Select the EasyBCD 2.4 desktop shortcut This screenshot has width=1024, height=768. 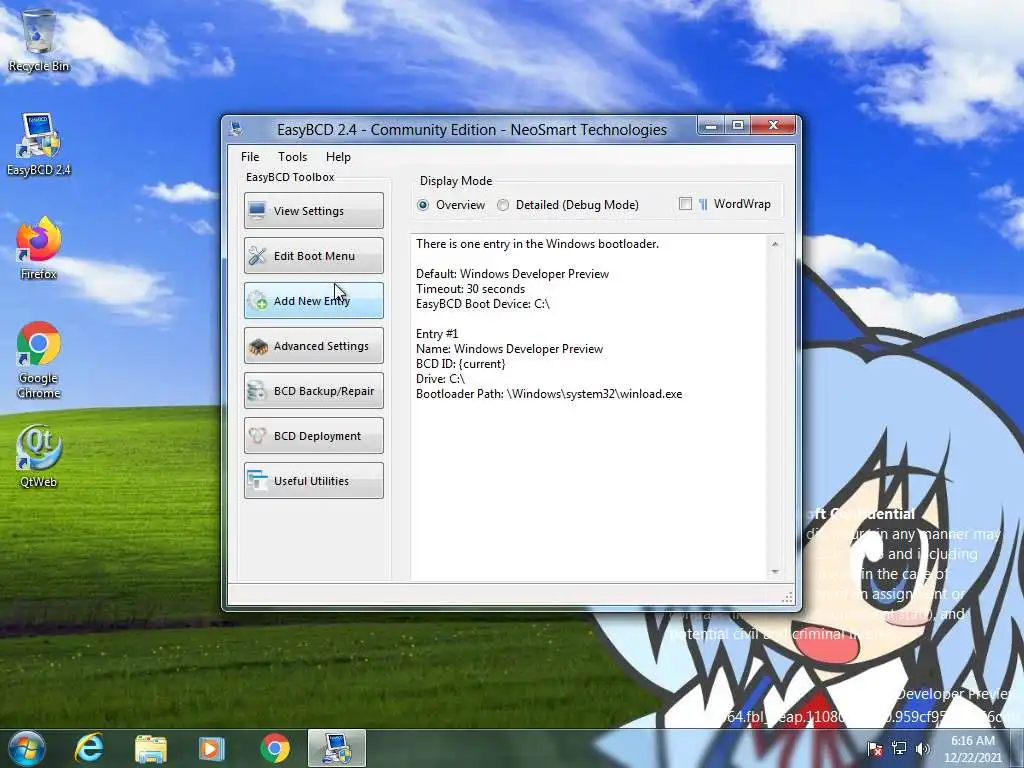39,145
